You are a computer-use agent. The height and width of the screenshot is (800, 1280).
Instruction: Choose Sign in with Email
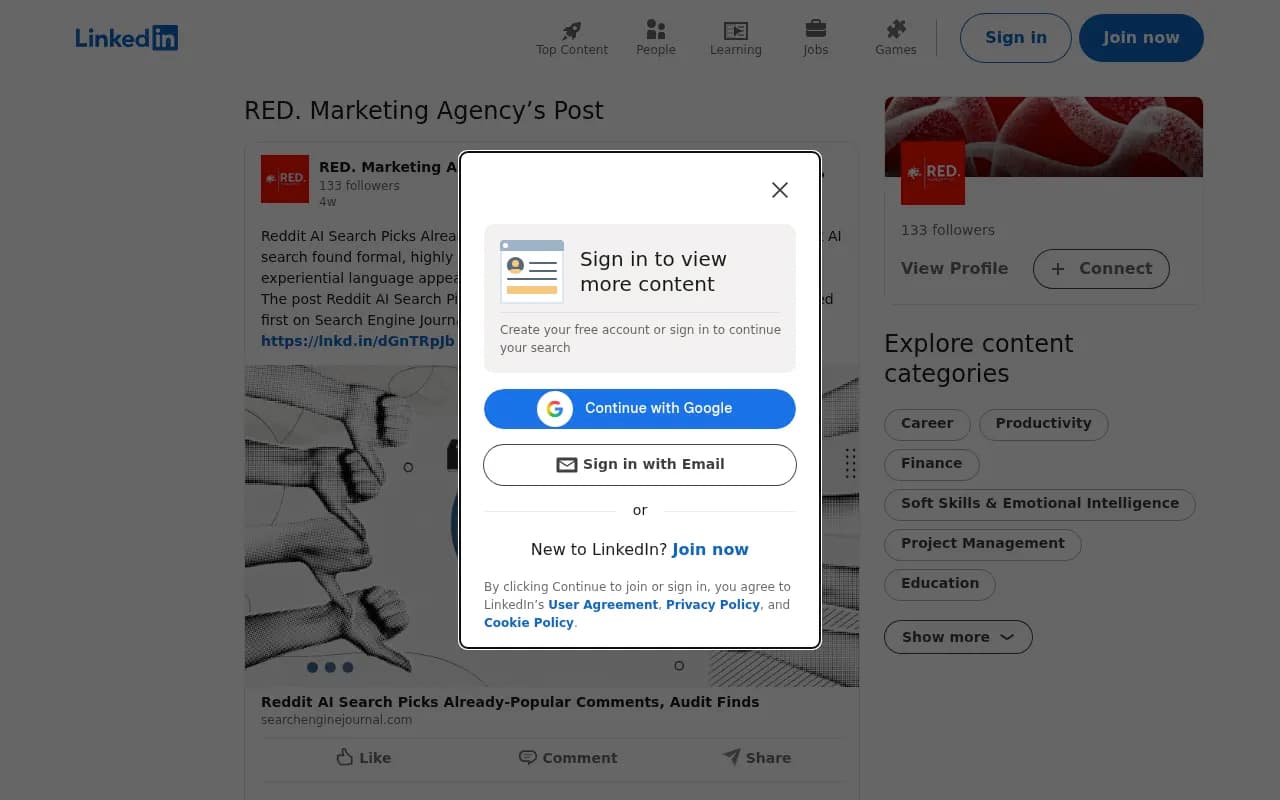pyautogui.click(x=640, y=465)
